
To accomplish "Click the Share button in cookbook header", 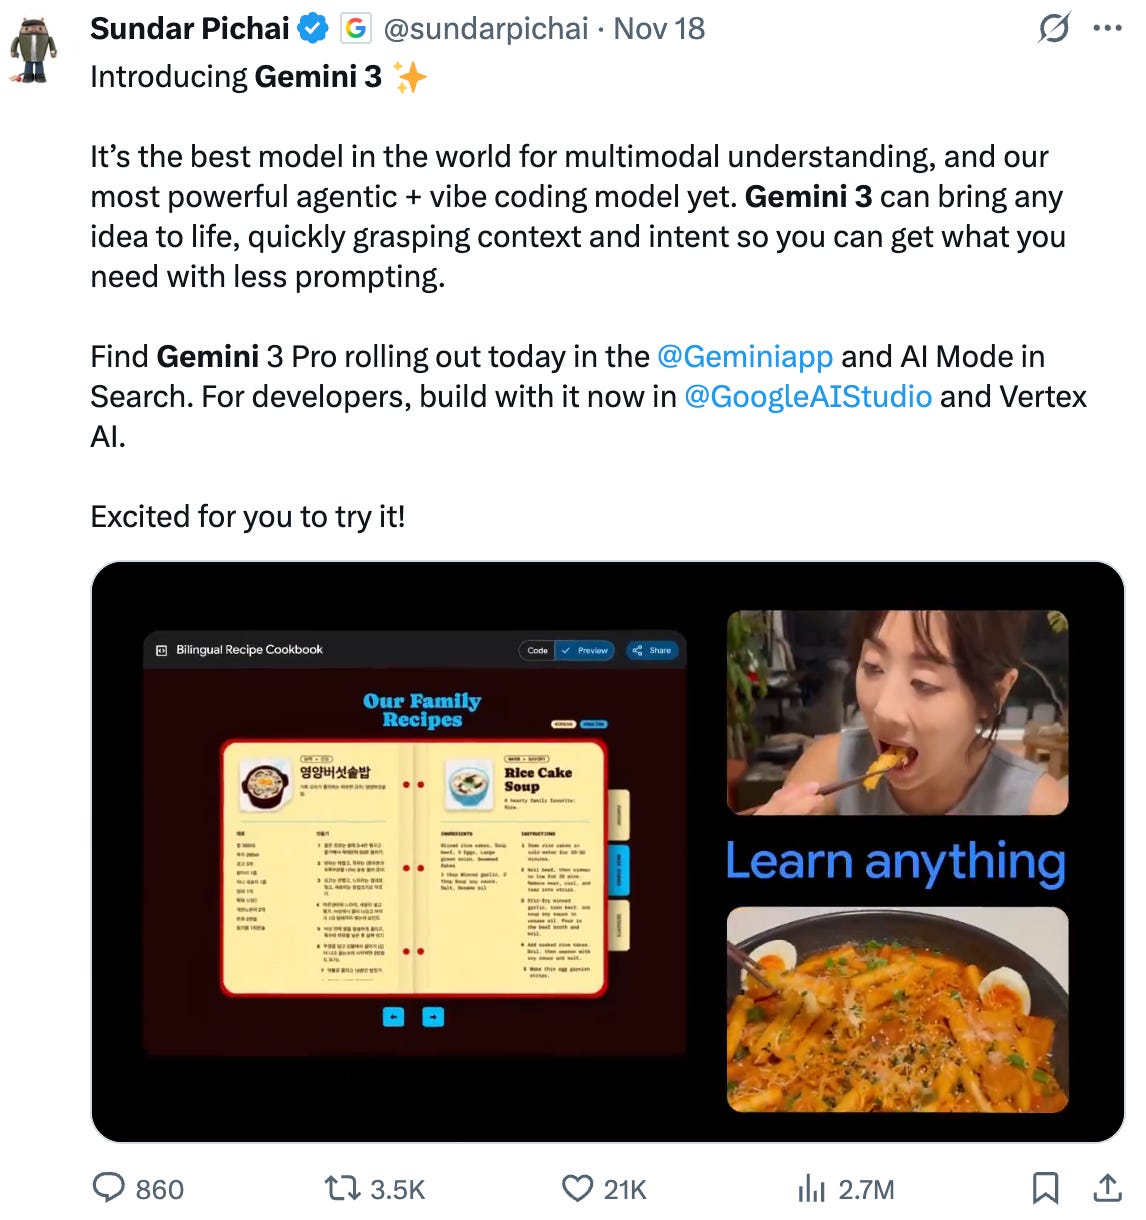I will tap(652, 650).
